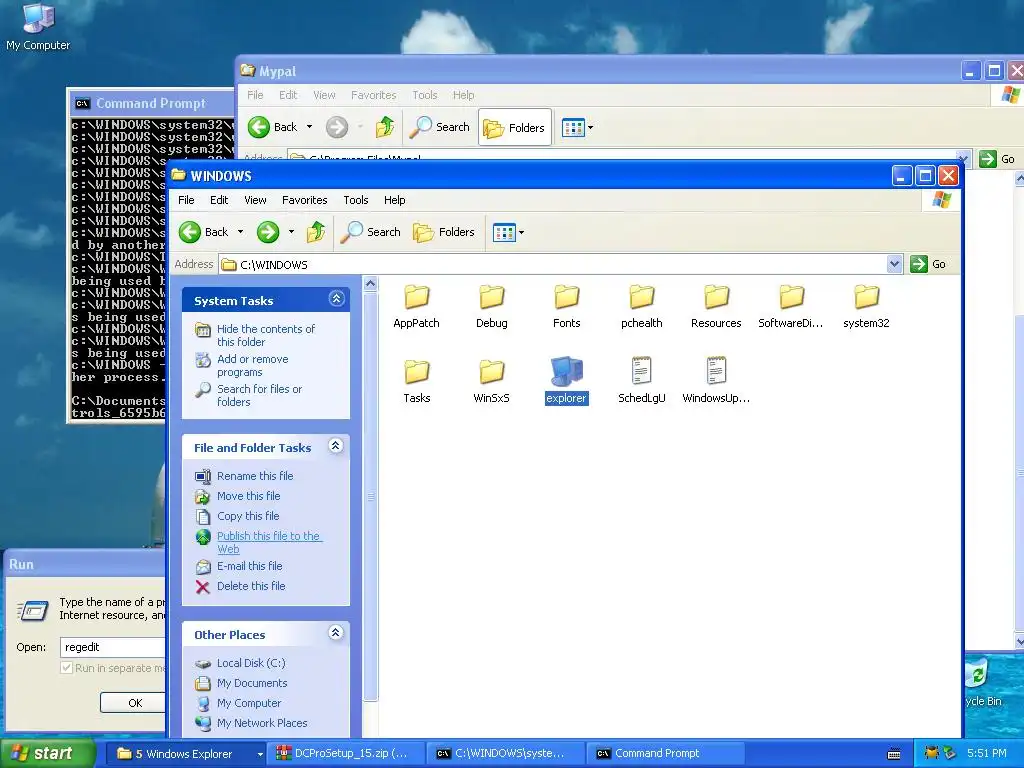
Task: Open Help menu in WINDOWS window
Action: click(394, 200)
